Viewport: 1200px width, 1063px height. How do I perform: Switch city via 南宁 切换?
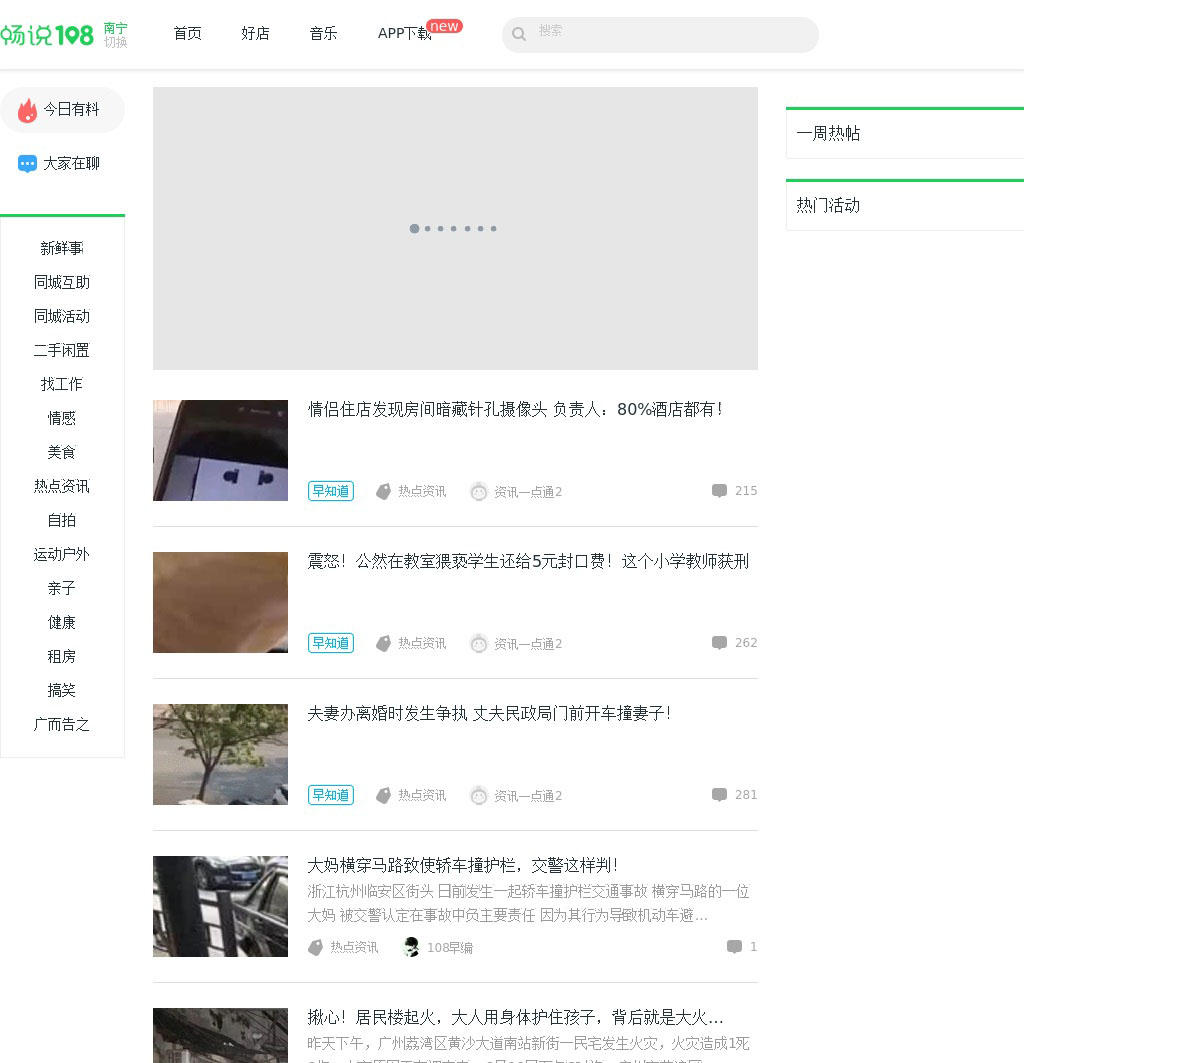[115, 35]
